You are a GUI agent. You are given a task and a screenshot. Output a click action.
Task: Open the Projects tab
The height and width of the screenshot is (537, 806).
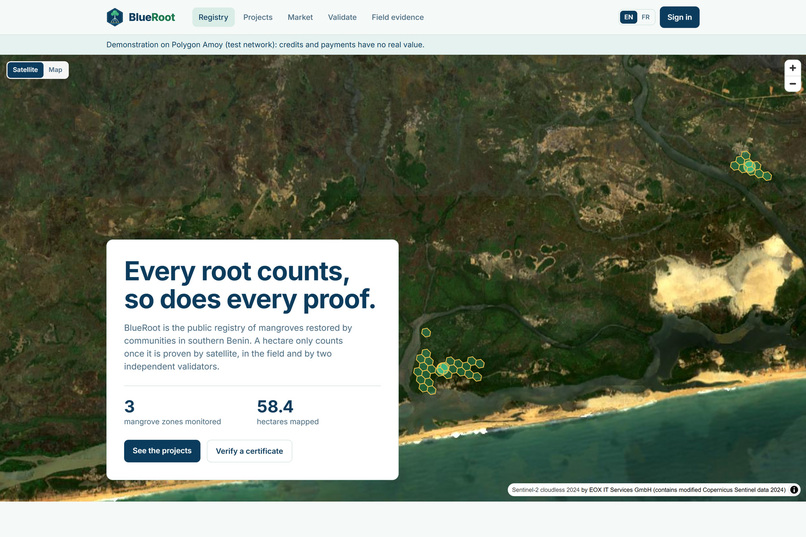tap(258, 17)
